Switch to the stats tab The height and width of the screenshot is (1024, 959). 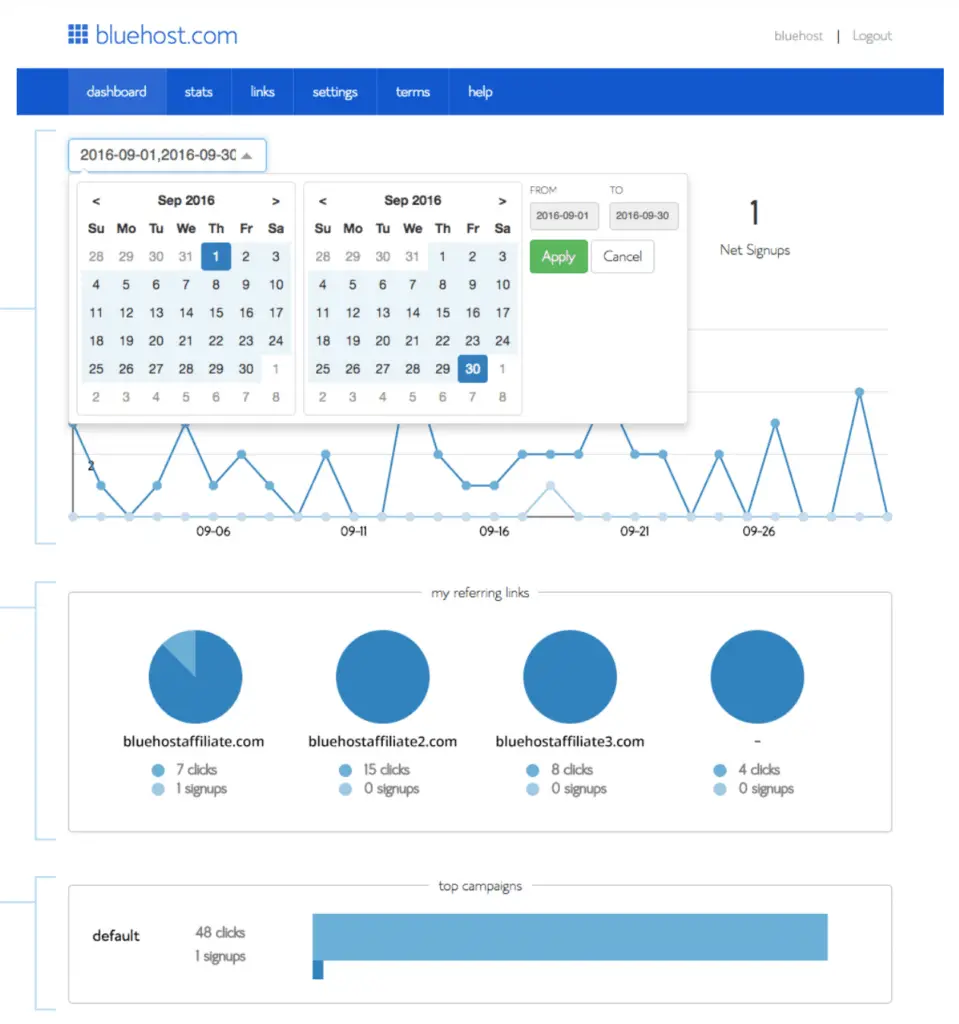(x=199, y=91)
